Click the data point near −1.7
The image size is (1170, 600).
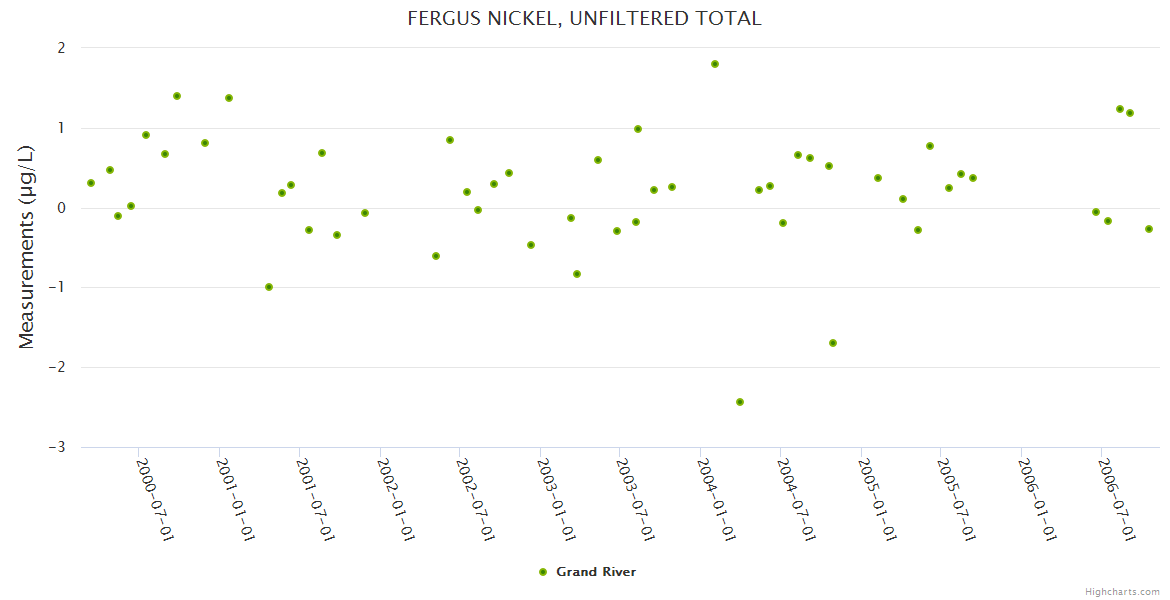point(833,343)
